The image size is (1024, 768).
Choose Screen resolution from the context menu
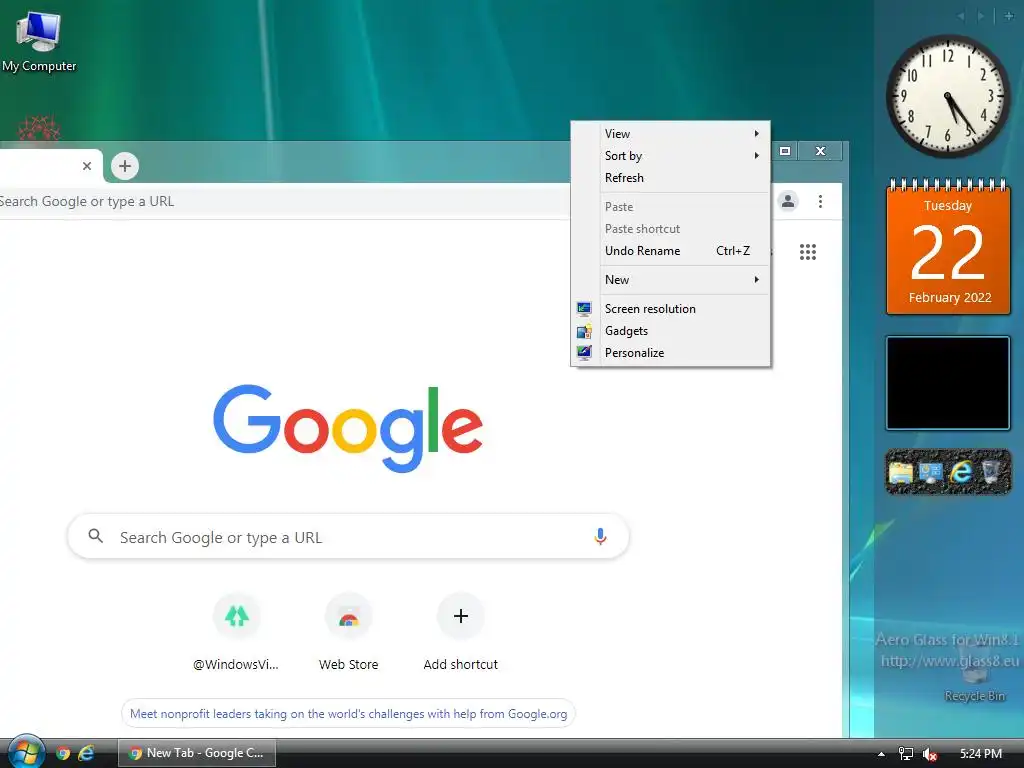coord(683,309)
